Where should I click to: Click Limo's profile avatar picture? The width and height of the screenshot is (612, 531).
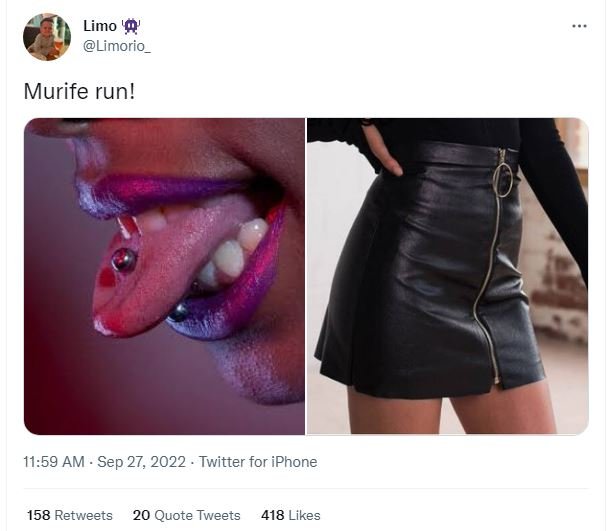click(x=47, y=37)
